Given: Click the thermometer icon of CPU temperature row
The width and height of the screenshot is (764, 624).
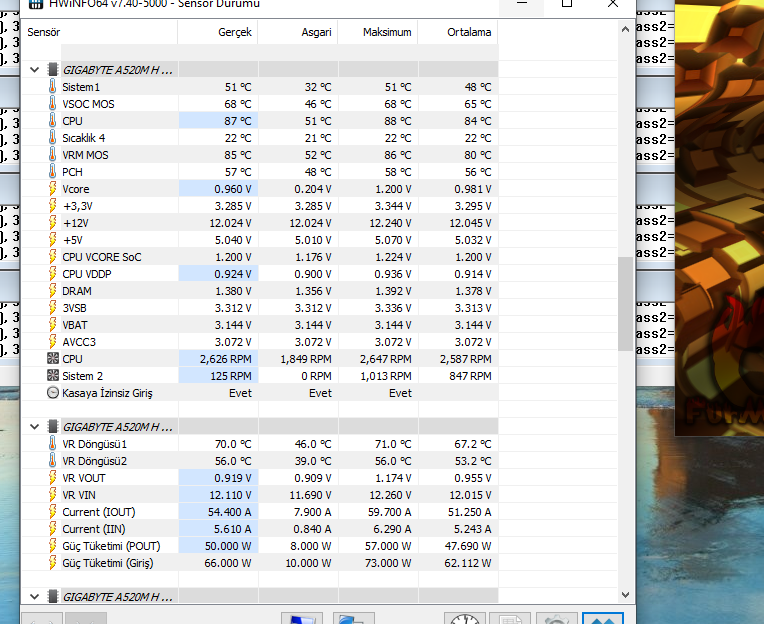Looking at the screenshot, I should click(53, 121).
